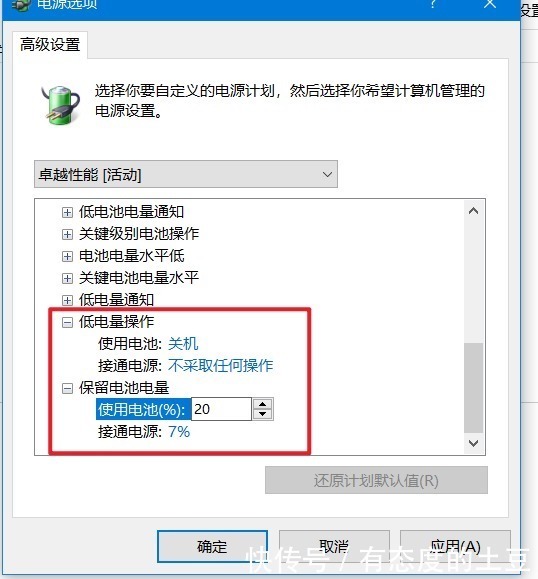538x579 pixels.
Task: Click the help question mark icon
Action: point(433,4)
